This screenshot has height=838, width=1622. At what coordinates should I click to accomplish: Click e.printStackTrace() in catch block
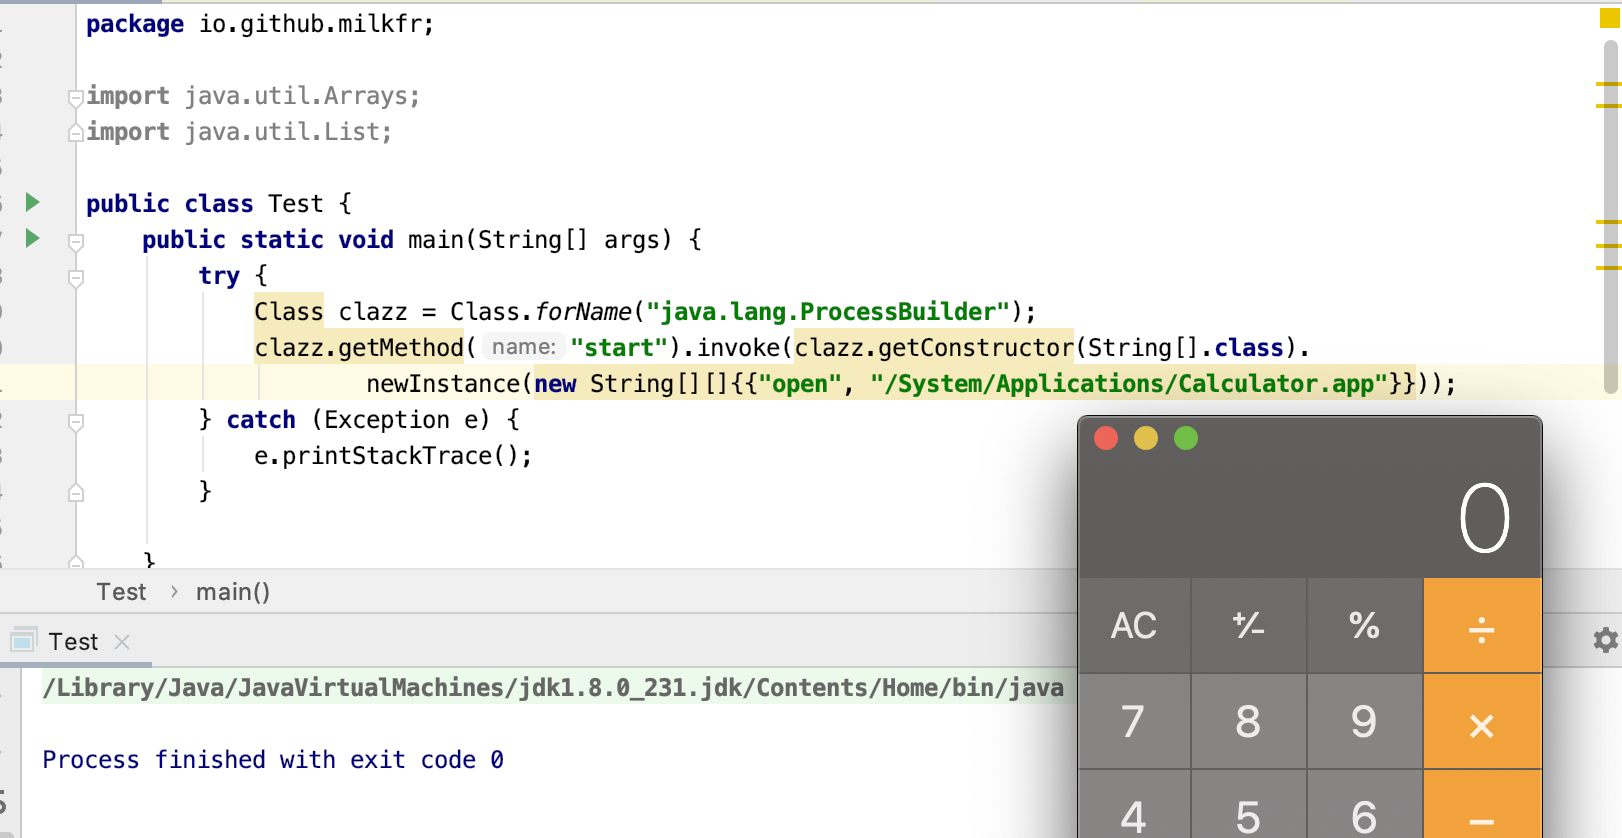392,456
